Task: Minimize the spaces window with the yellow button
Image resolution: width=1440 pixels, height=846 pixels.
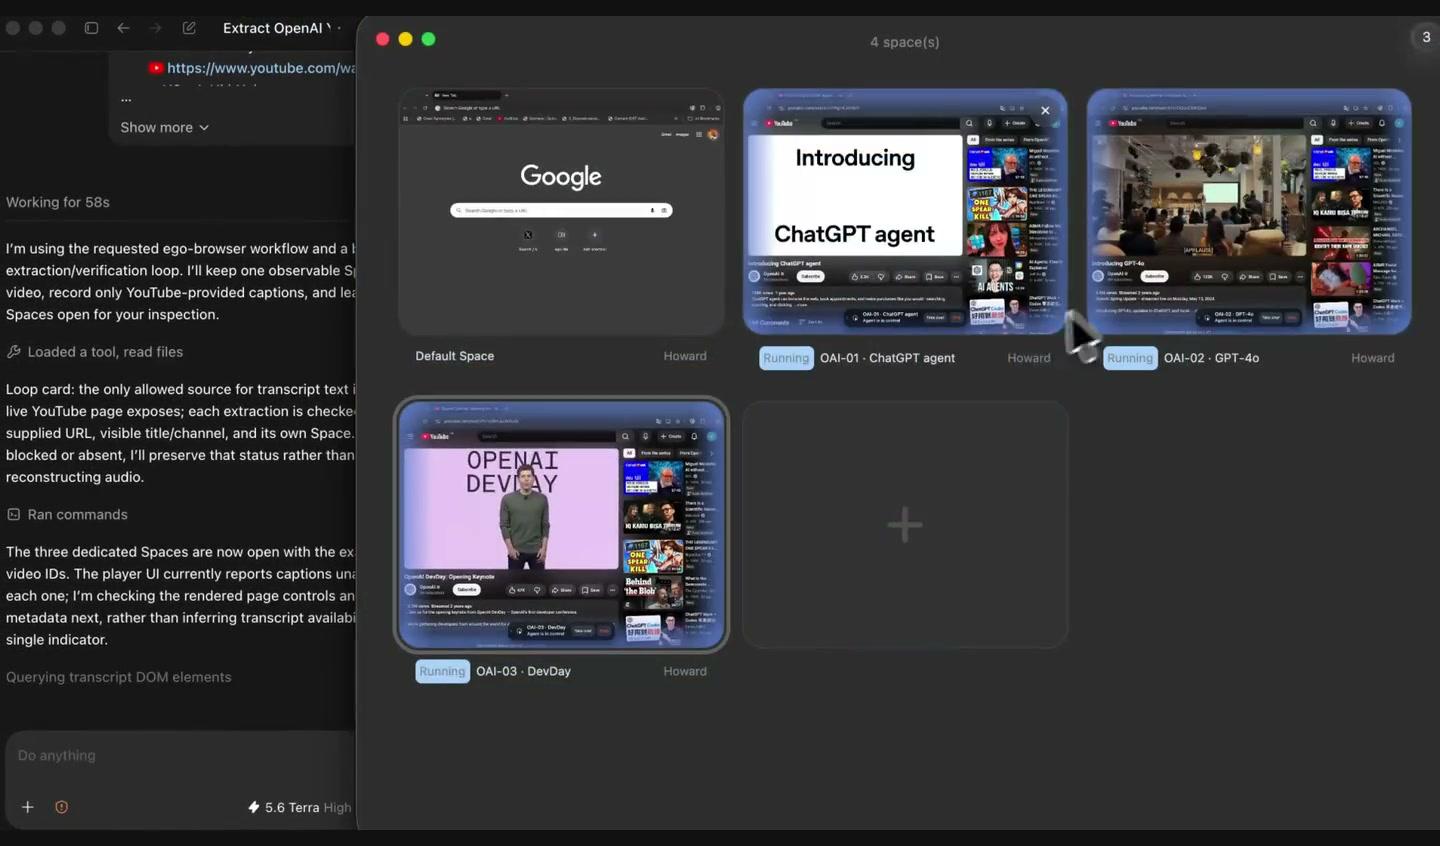Action: pos(405,39)
